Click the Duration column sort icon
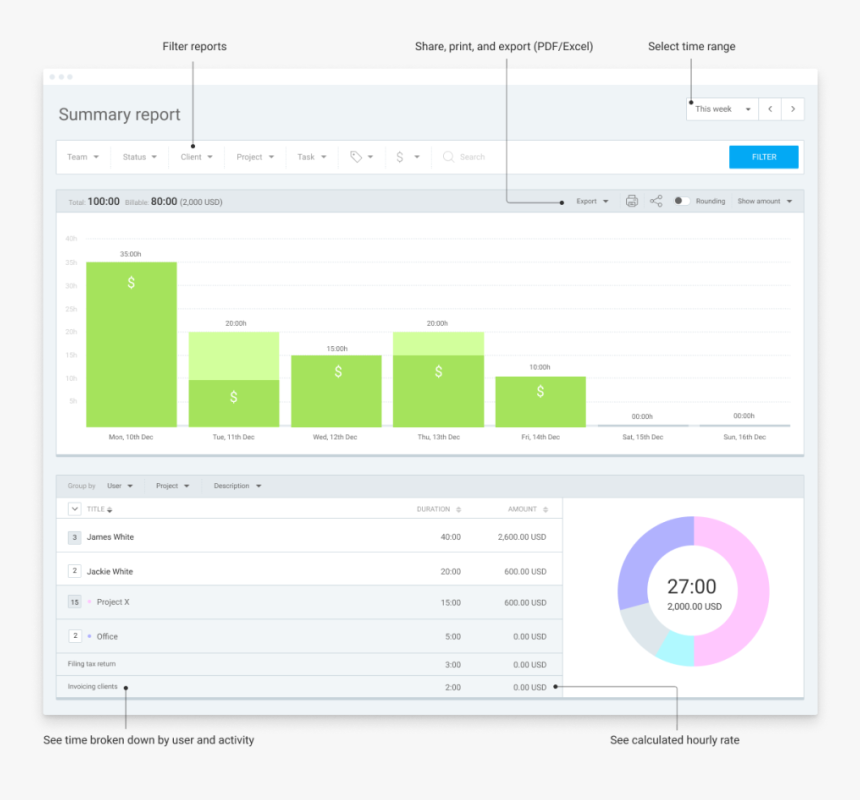The image size is (860, 800). tap(459, 510)
